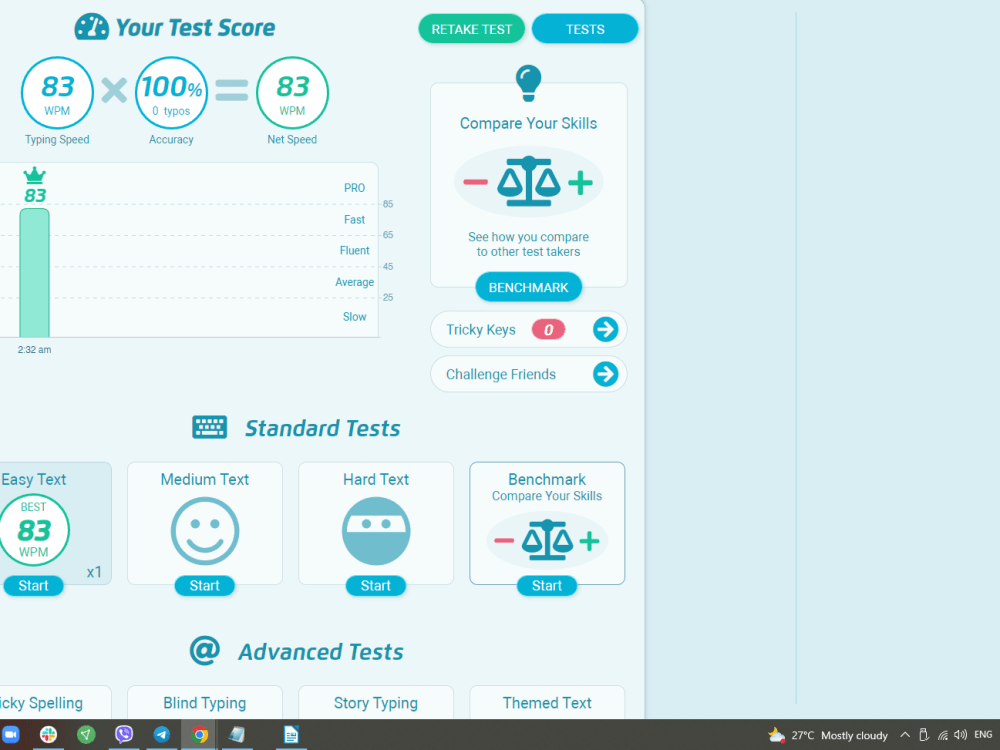Image resolution: width=1000 pixels, height=750 pixels.
Task: Click the keyboard icon beside Standard Tests
Action: click(x=209, y=427)
